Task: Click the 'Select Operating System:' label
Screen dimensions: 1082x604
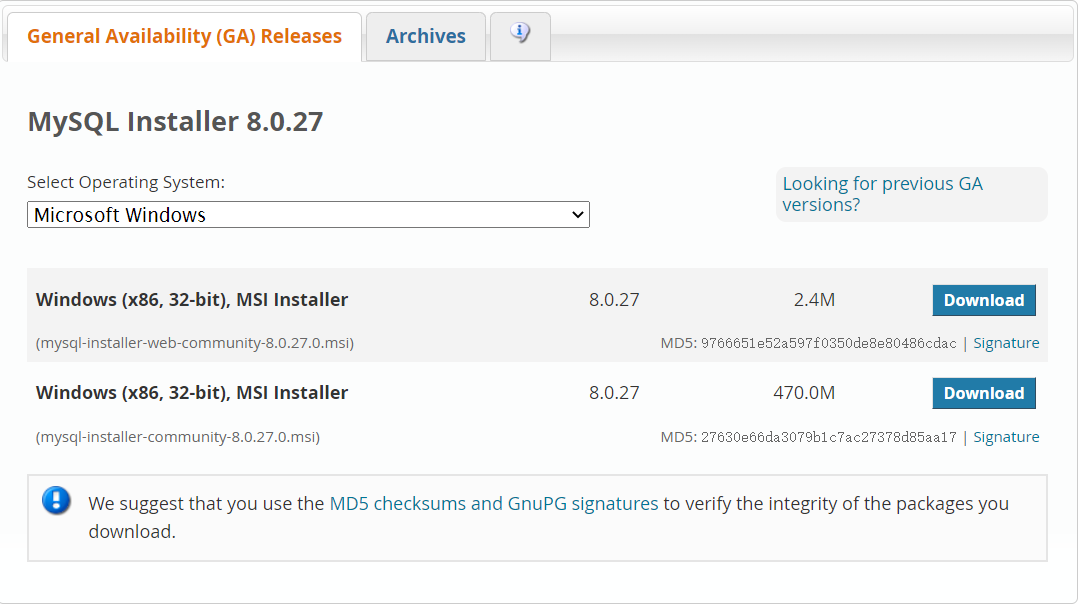Action: 126,182
